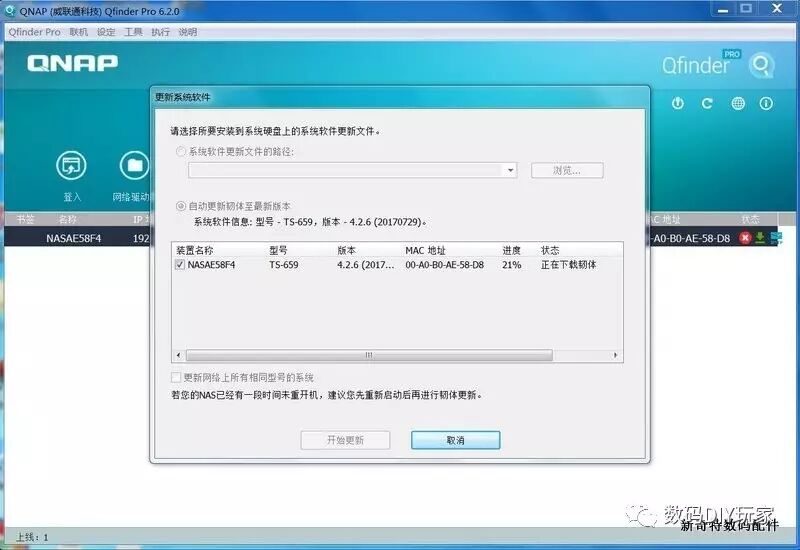Viewport: 800px width, 550px height.
Task: Click the 状态 column header in dialog
Action: (550, 251)
